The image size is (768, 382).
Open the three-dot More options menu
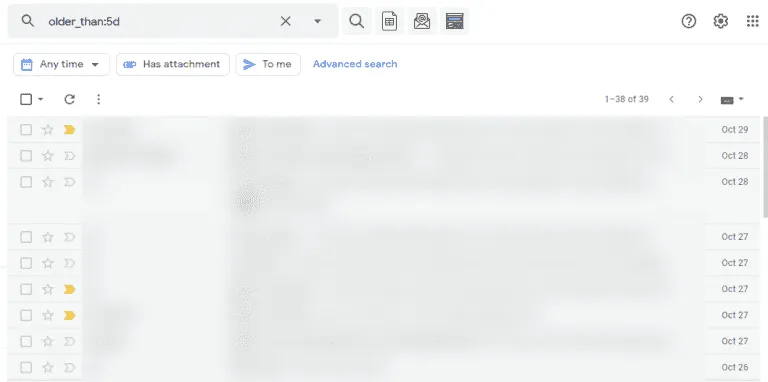point(98,99)
